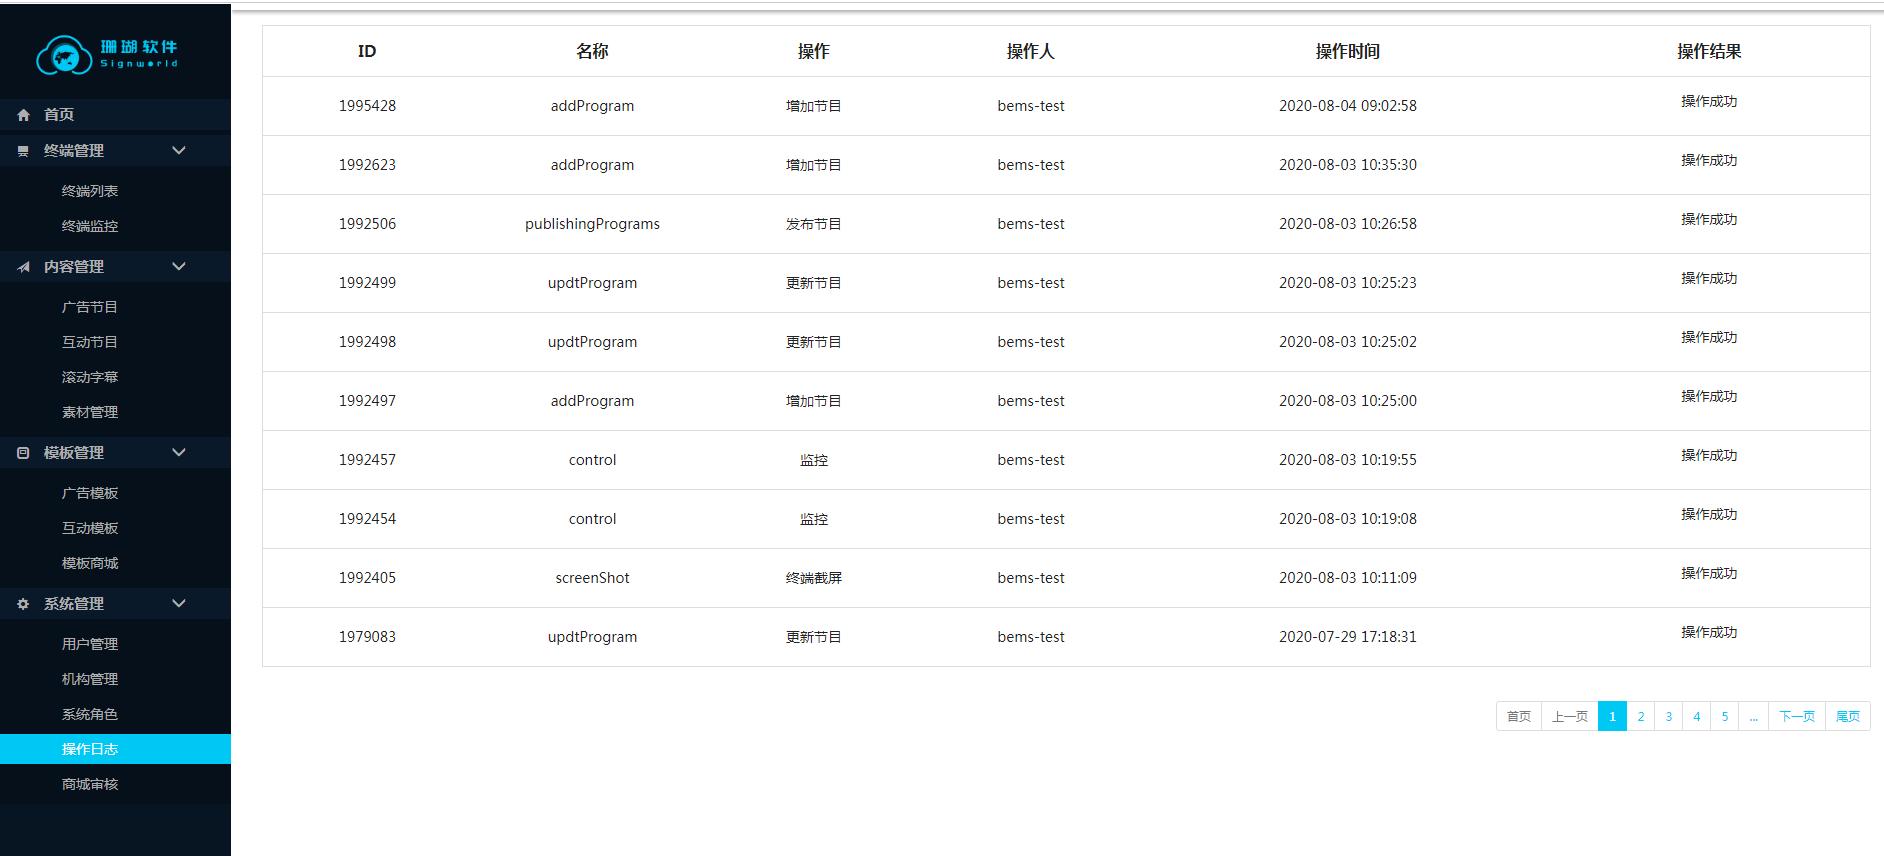This screenshot has height=856, width=1884.
Task: Go to page 4 in pagination
Action: [x=1696, y=716]
